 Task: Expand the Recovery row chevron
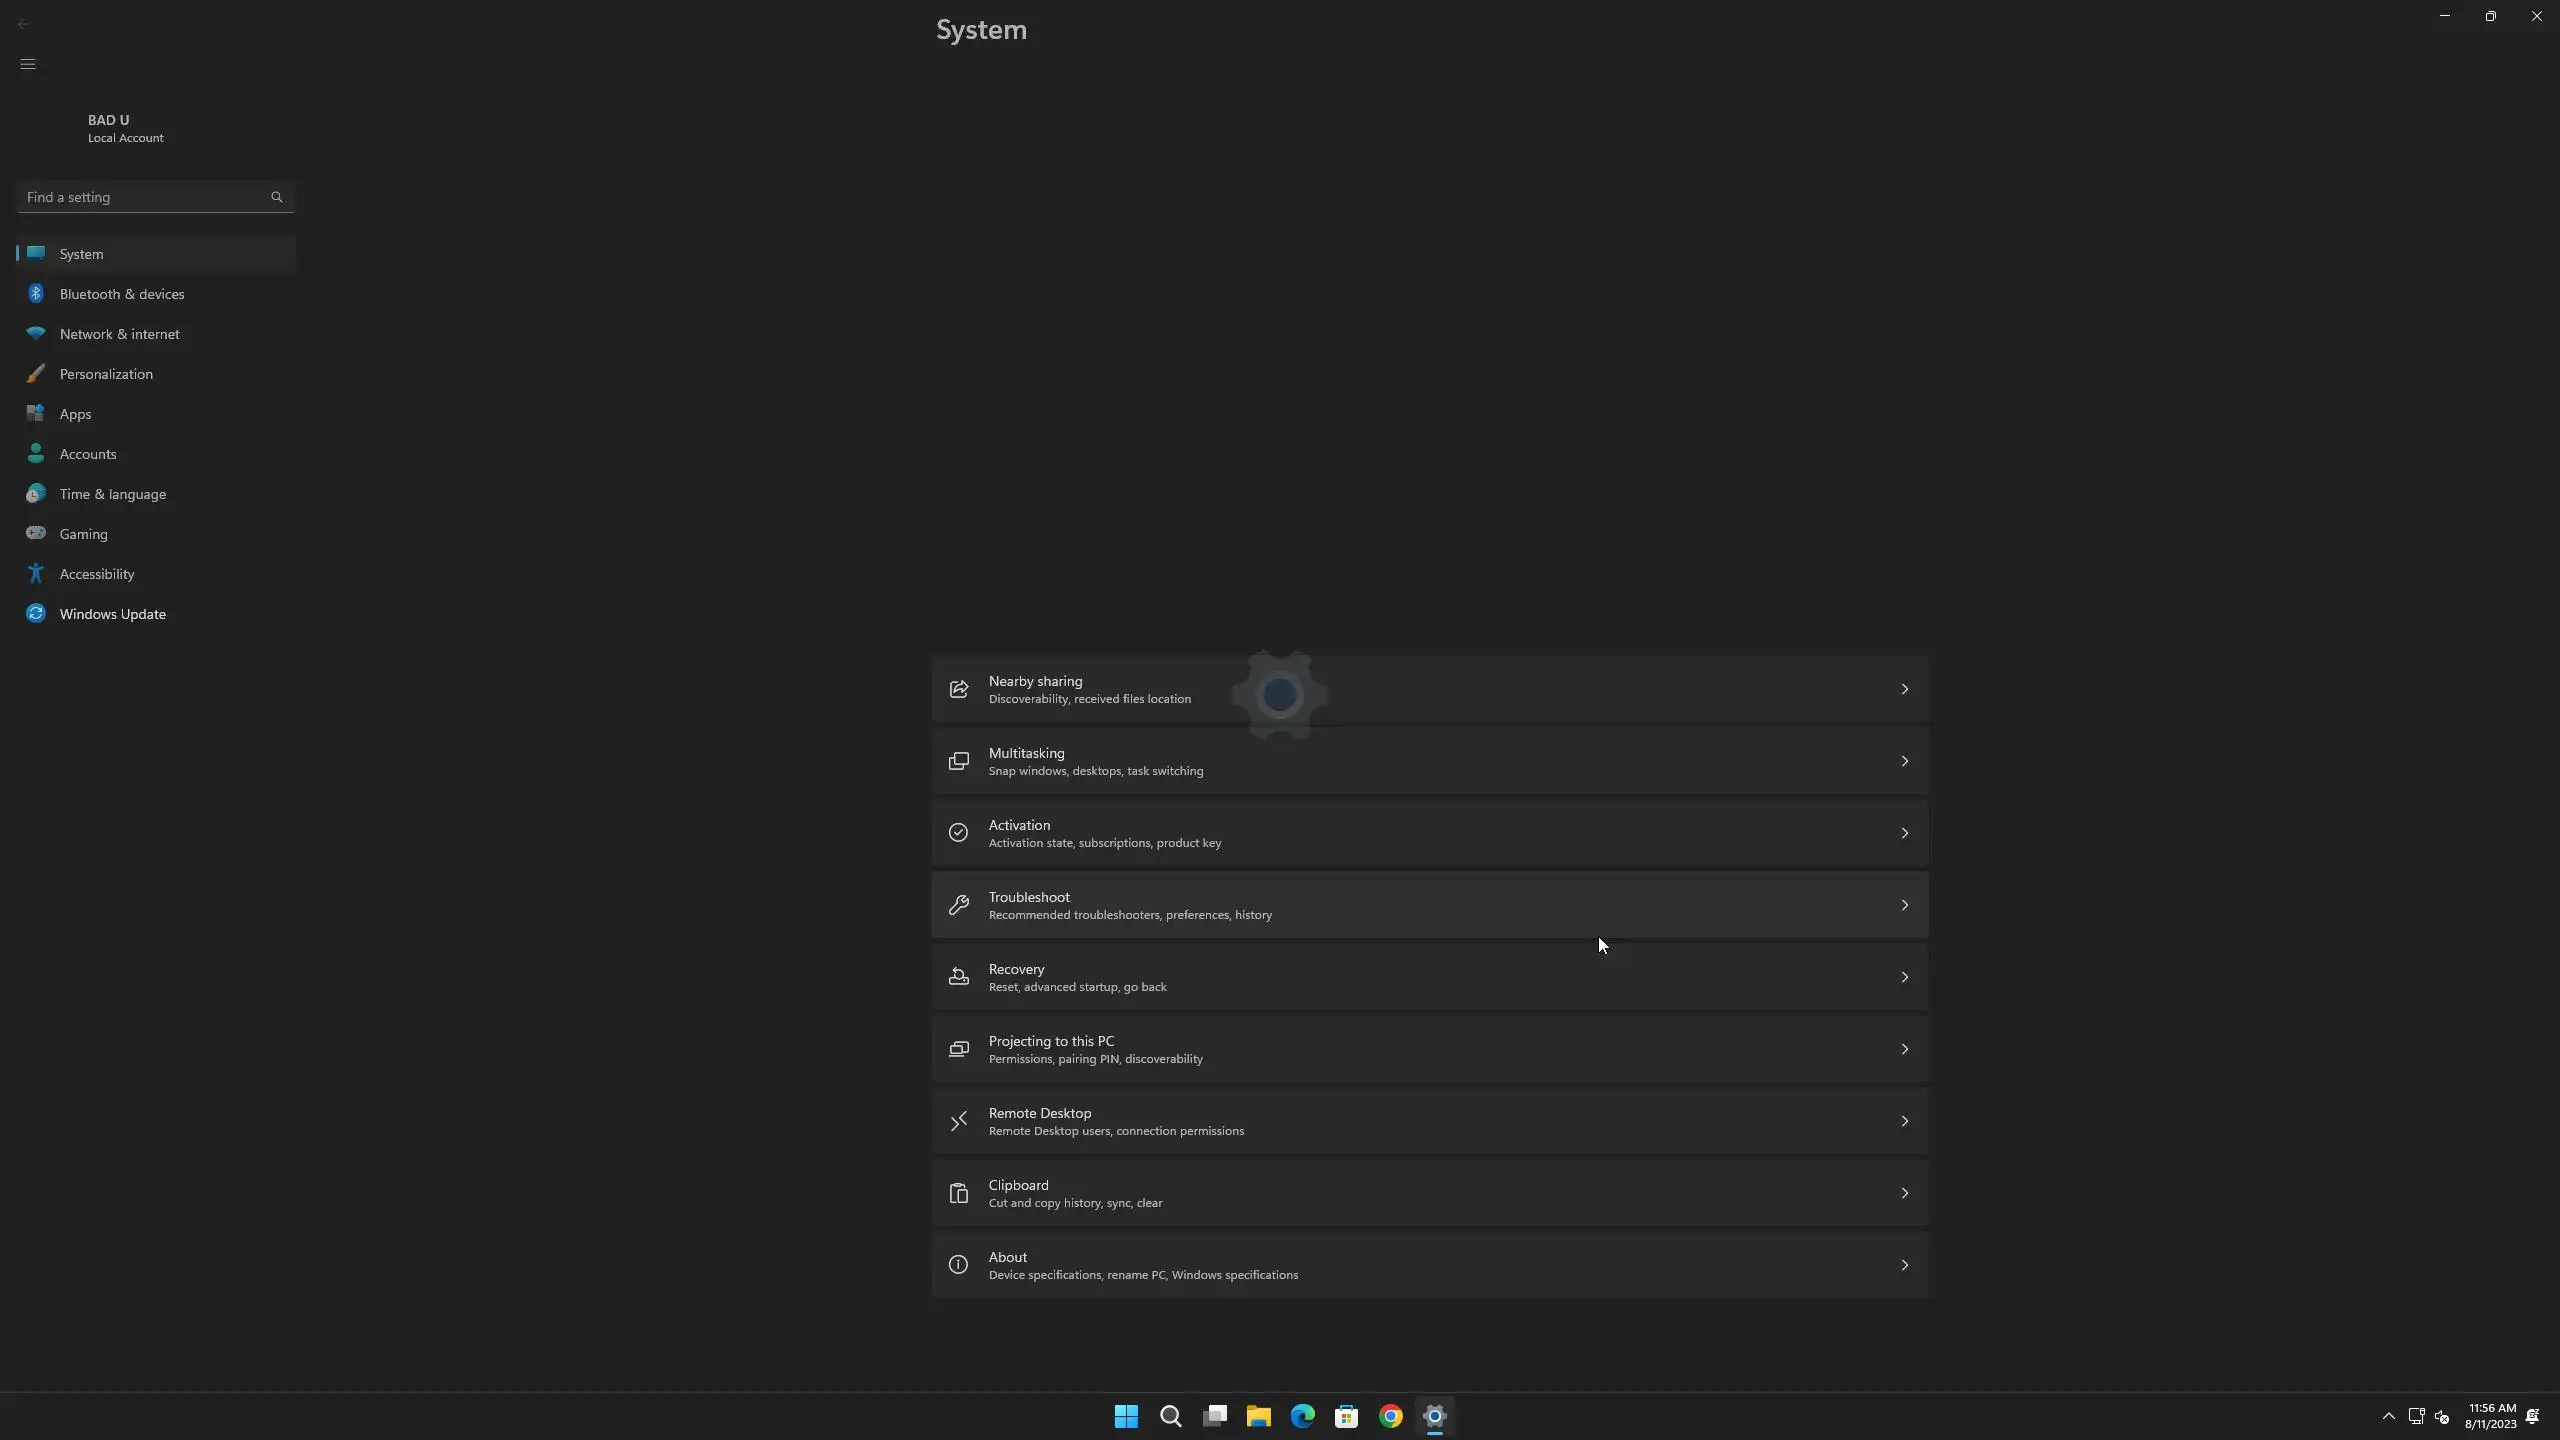(x=1904, y=977)
